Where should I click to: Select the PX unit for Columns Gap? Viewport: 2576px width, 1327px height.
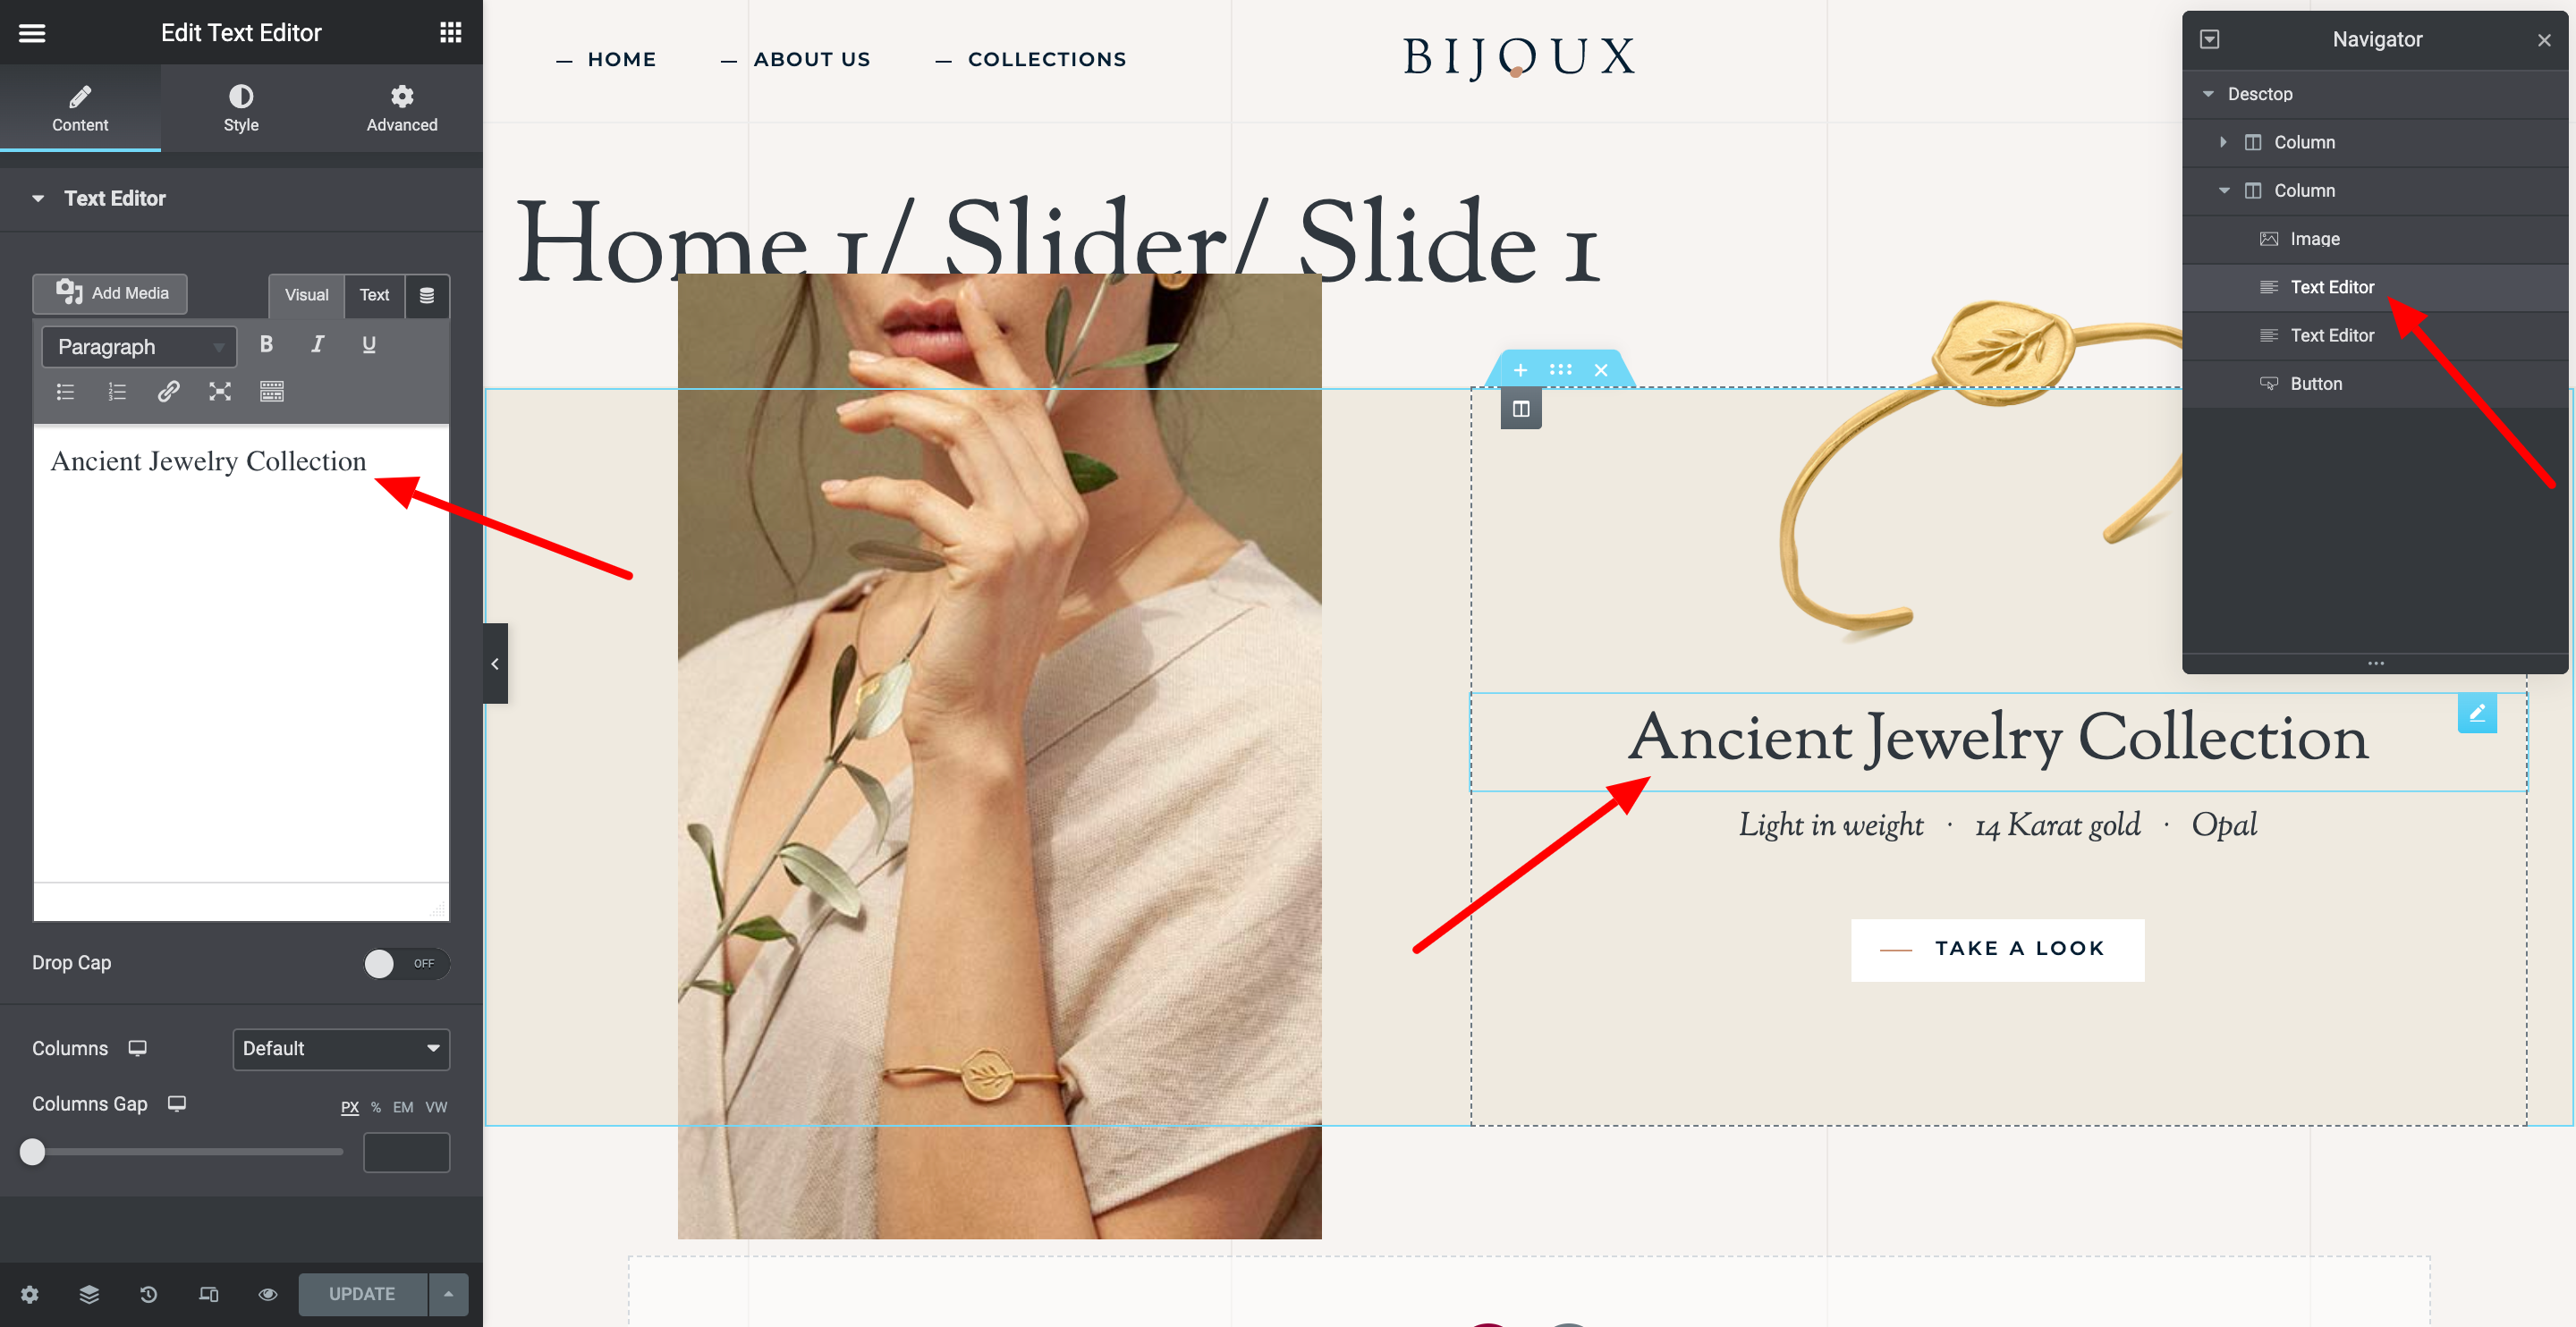click(x=350, y=1107)
